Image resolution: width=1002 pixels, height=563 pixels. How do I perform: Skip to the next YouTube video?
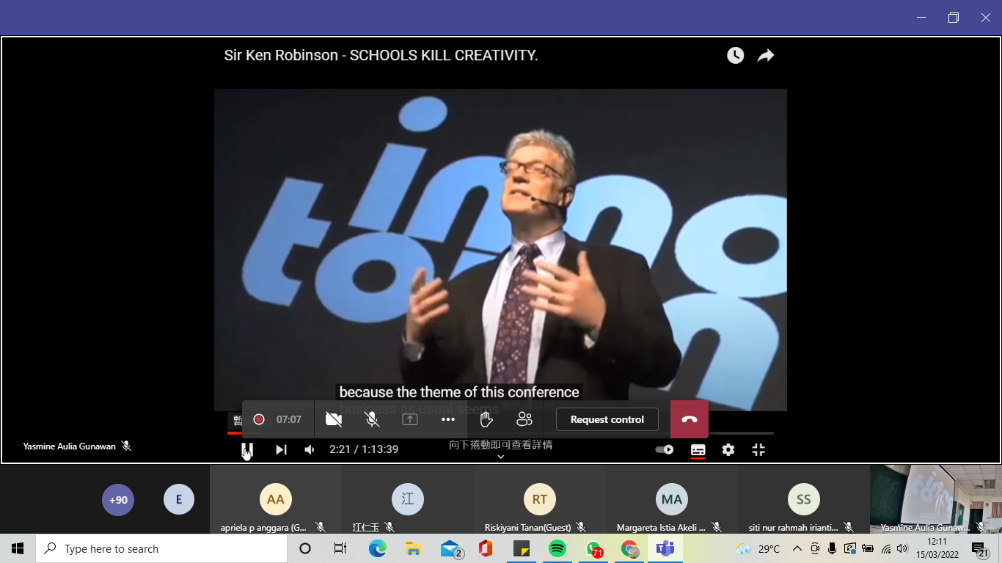point(281,449)
